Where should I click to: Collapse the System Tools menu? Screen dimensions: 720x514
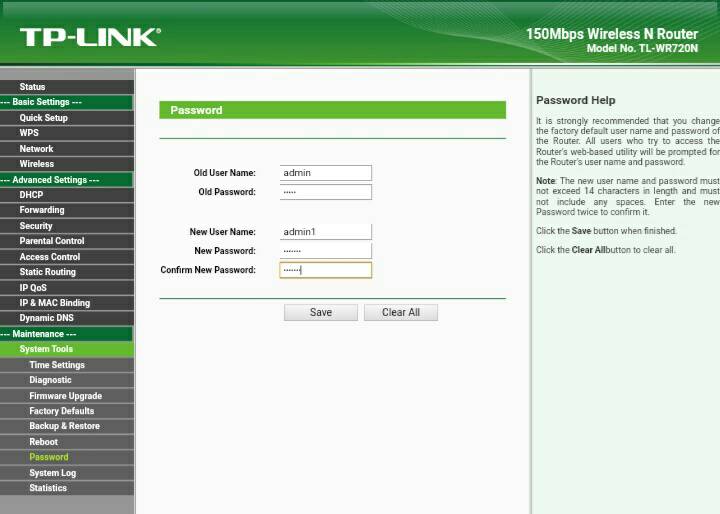click(x=67, y=349)
